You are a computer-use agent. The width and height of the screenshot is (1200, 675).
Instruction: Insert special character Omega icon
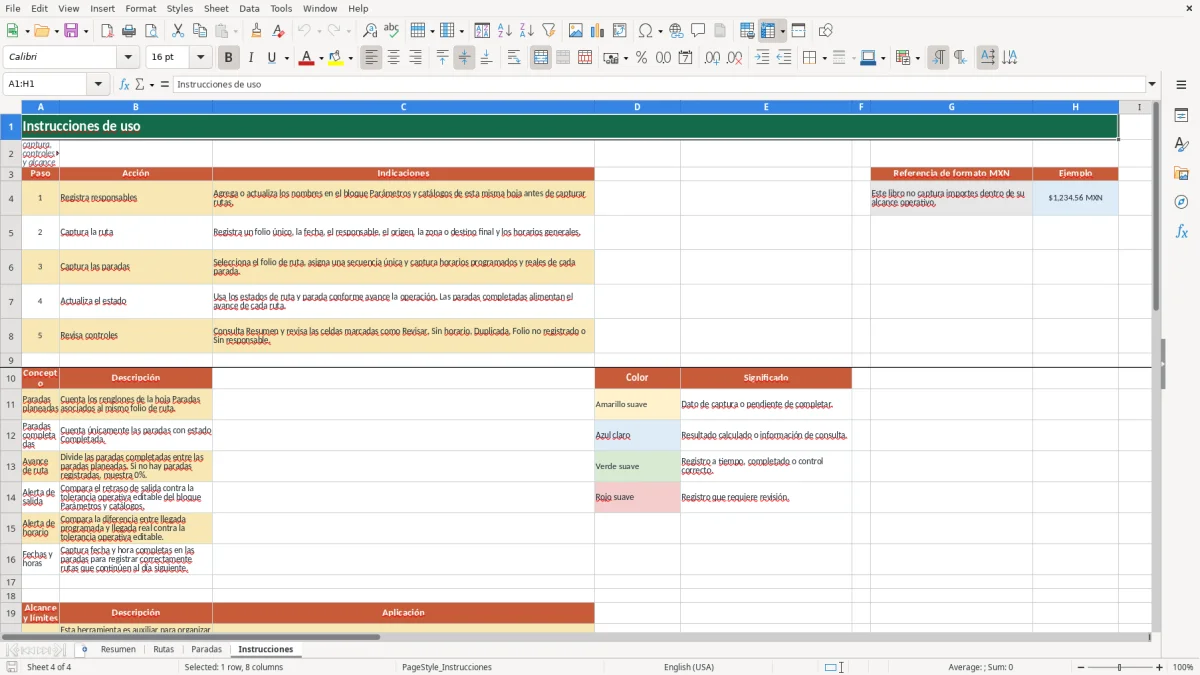(x=645, y=31)
